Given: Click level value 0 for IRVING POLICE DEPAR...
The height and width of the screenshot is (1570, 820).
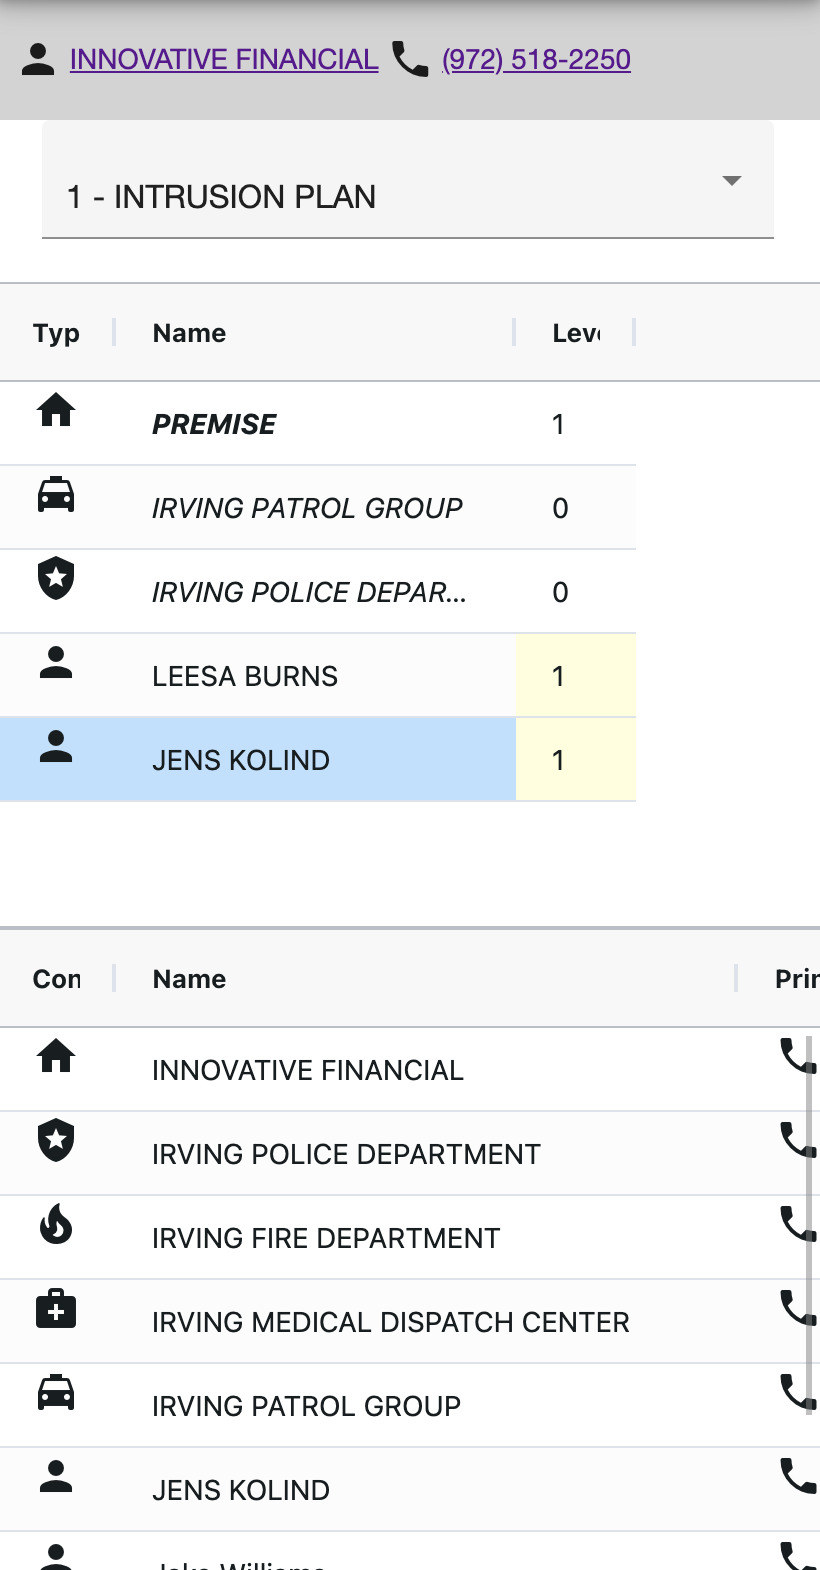Looking at the screenshot, I should [560, 592].
